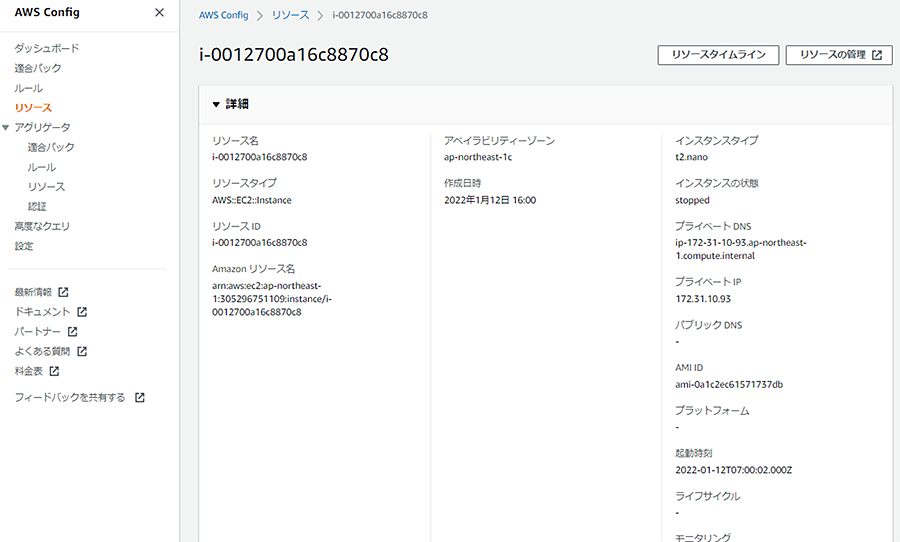The width and height of the screenshot is (900, 542).
Task: Click the パブリック DNS label
Action: (x=708, y=325)
